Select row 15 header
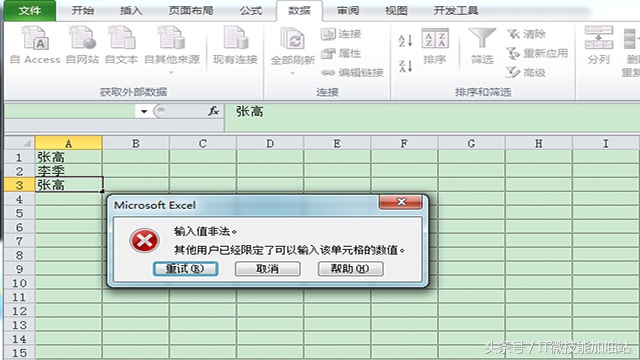Image resolution: width=640 pixels, height=360 pixels. (19, 353)
